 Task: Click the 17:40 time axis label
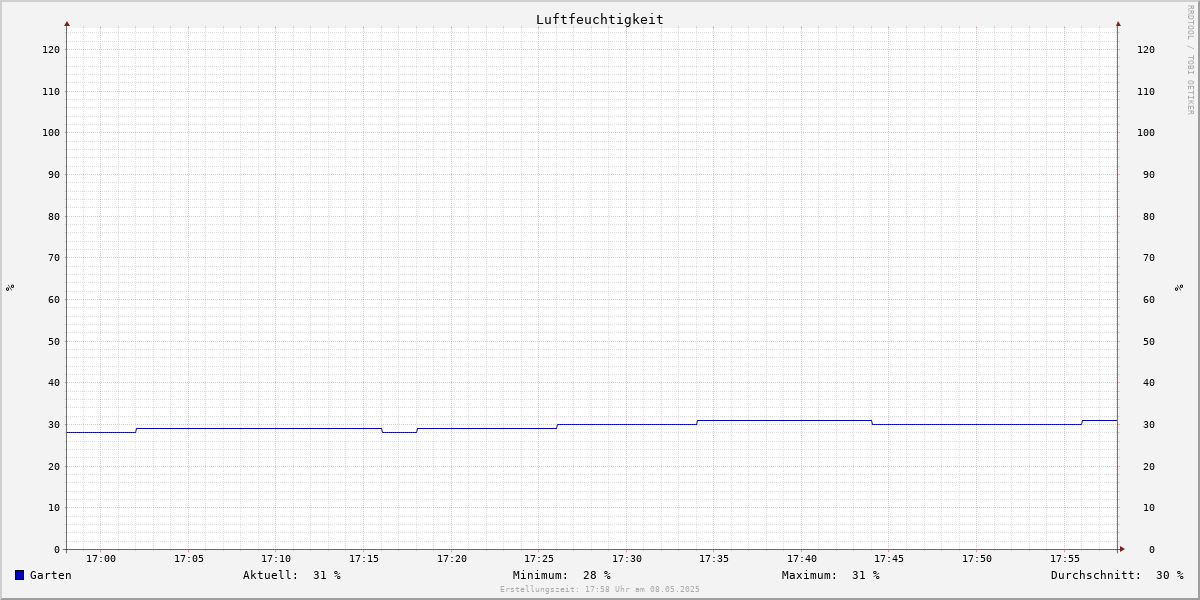tap(802, 559)
